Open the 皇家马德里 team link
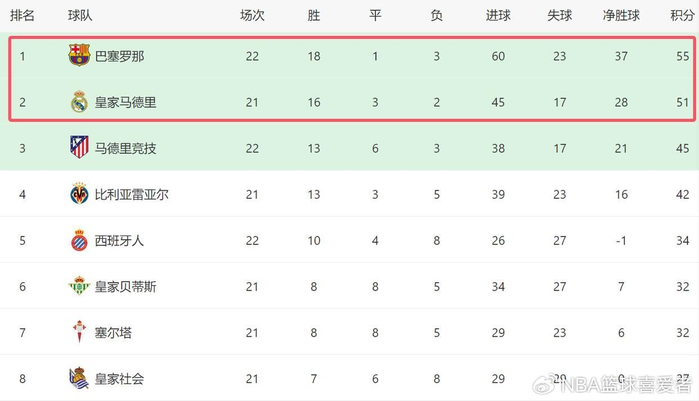The image size is (699, 401). [x=126, y=102]
